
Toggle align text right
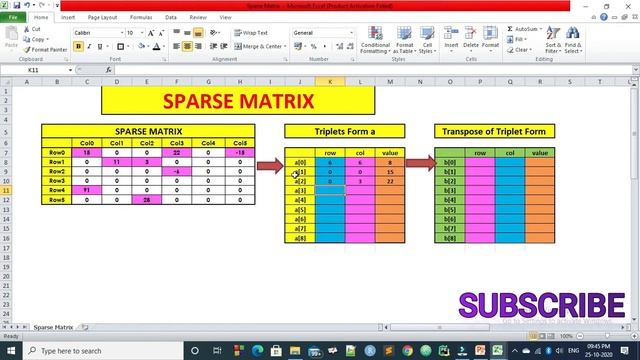click(x=198, y=46)
